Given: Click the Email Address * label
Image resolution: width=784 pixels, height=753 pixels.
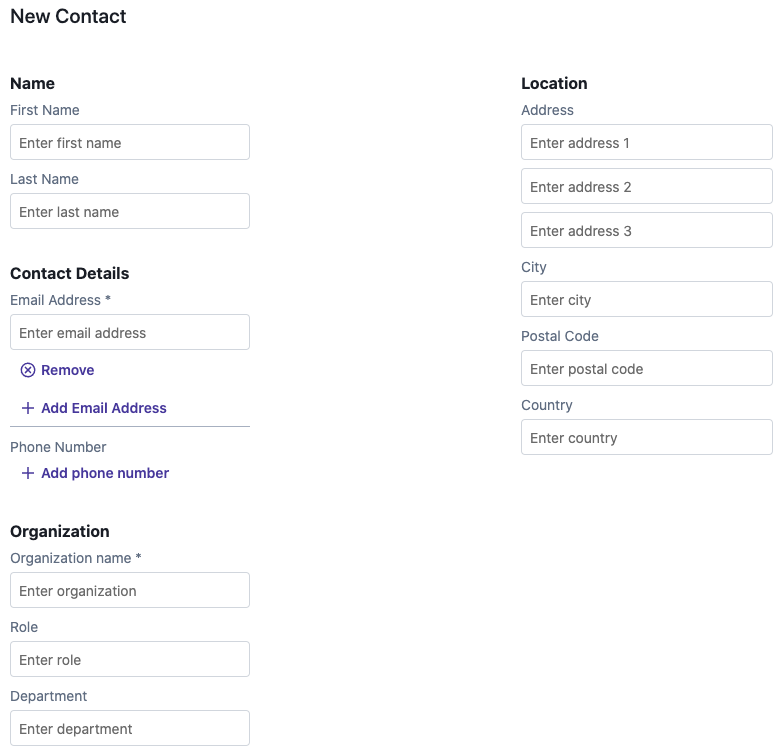Looking at the screenshot, I should point(60,300).
